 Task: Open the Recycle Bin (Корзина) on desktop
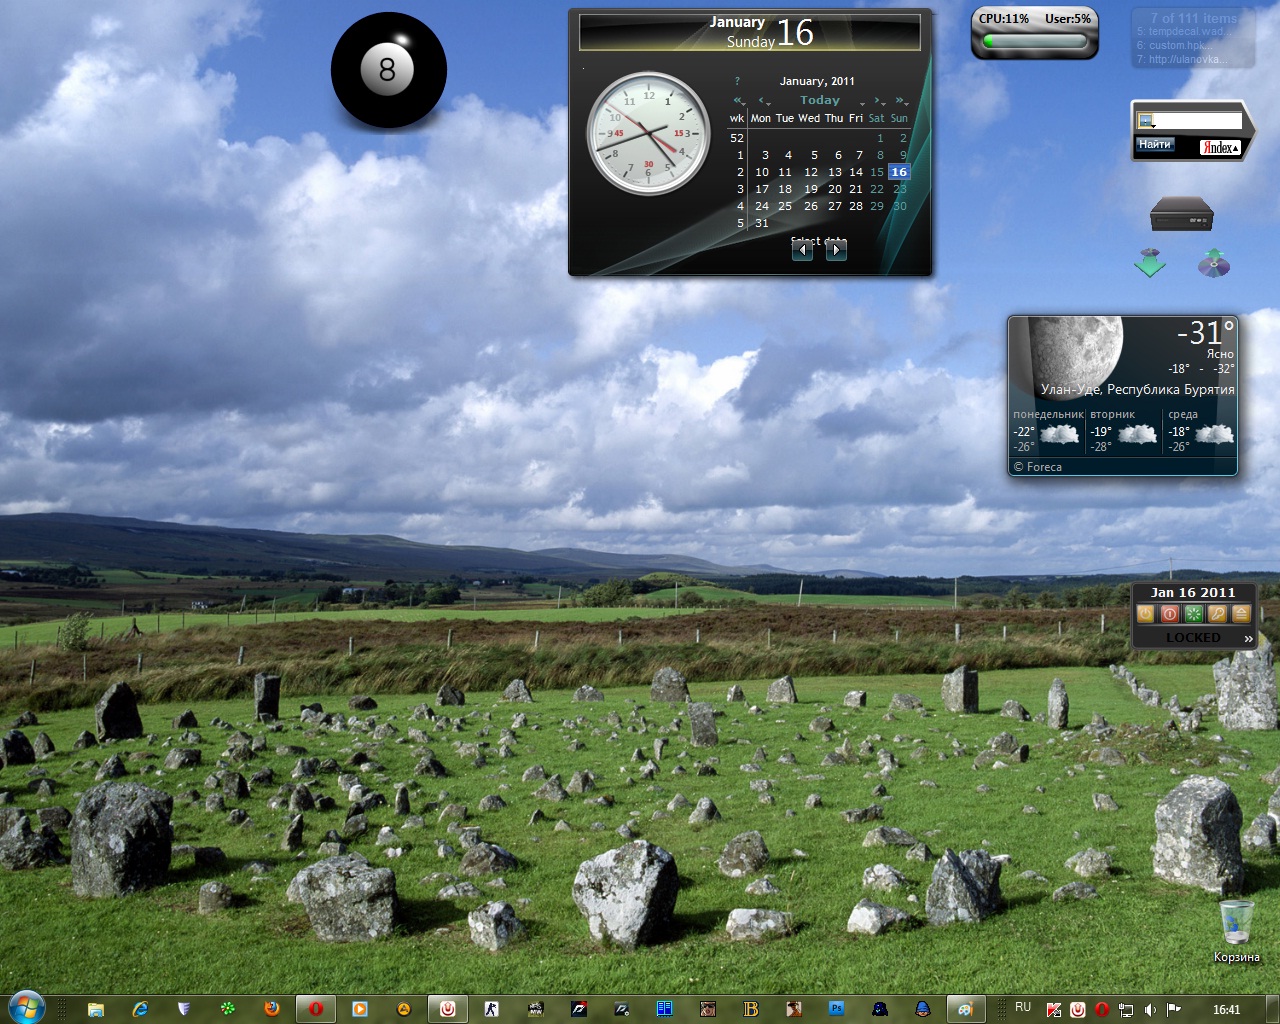[1236, 925]
